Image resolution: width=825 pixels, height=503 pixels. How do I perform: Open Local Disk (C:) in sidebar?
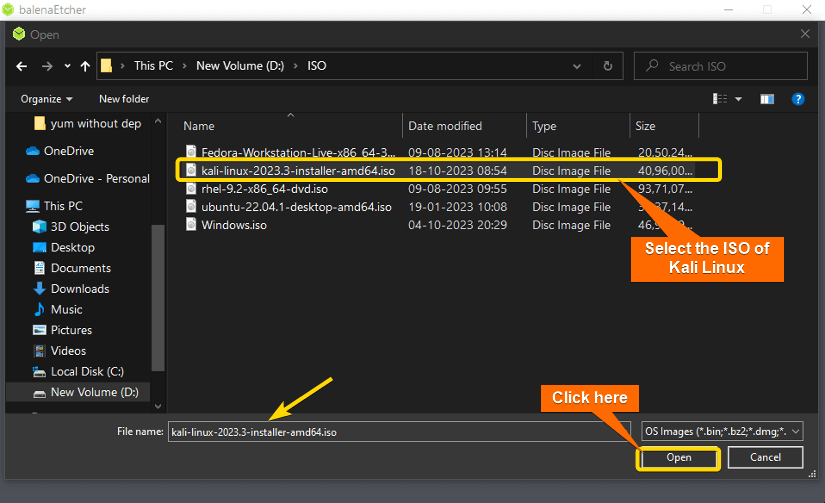pyautogui.click(x=87, y=371)
